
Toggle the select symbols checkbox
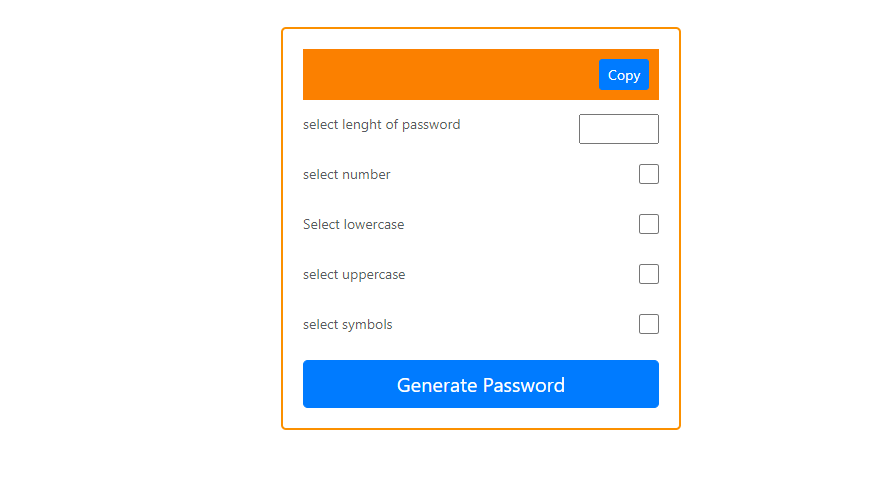tap(648, 324)
